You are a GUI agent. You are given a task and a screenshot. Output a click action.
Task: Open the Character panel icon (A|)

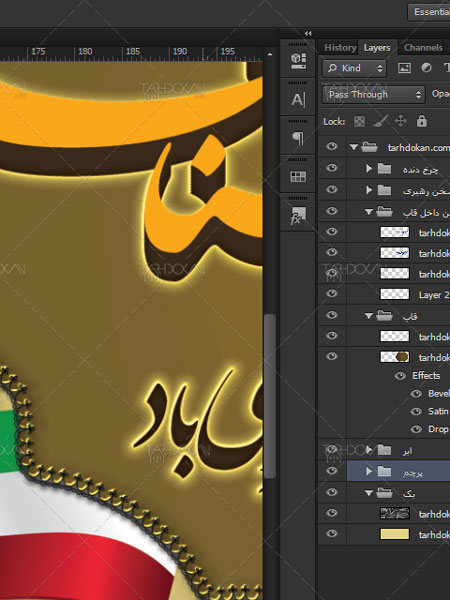click(x=298, y=99)
